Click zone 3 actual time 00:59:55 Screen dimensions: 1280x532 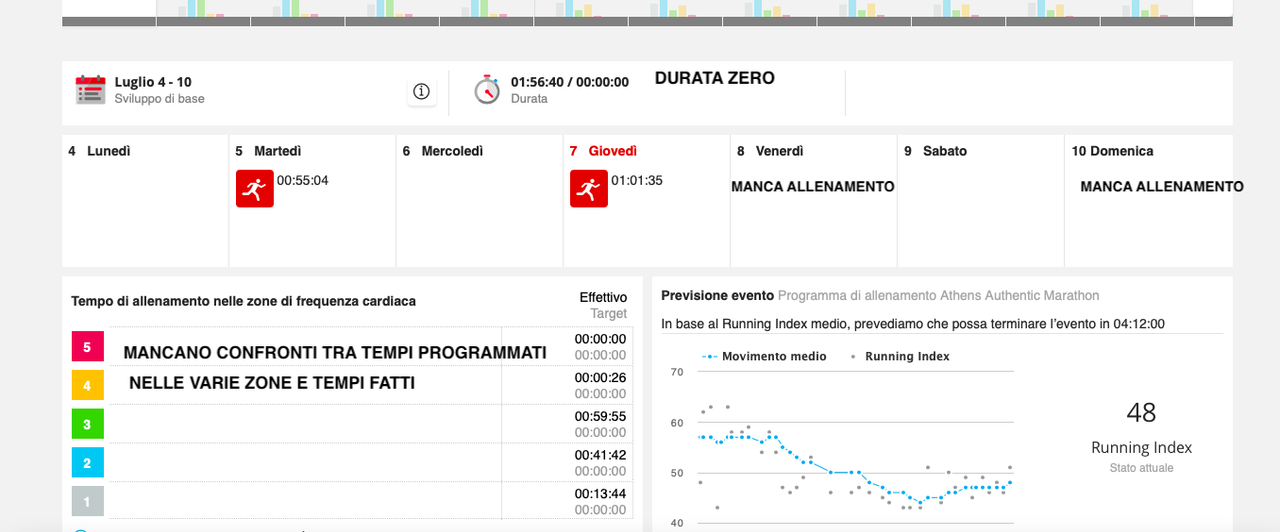point(600,417)
